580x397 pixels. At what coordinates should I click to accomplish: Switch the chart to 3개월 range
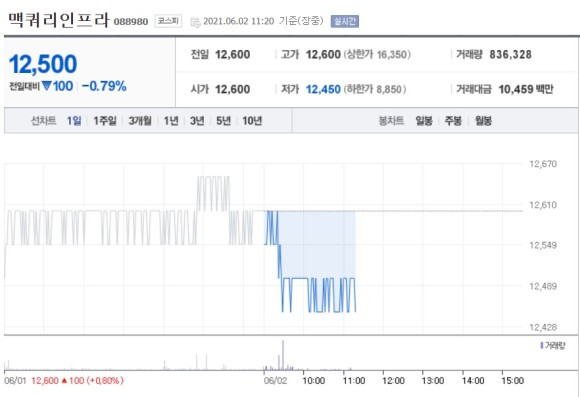click(x=140, y=121)
